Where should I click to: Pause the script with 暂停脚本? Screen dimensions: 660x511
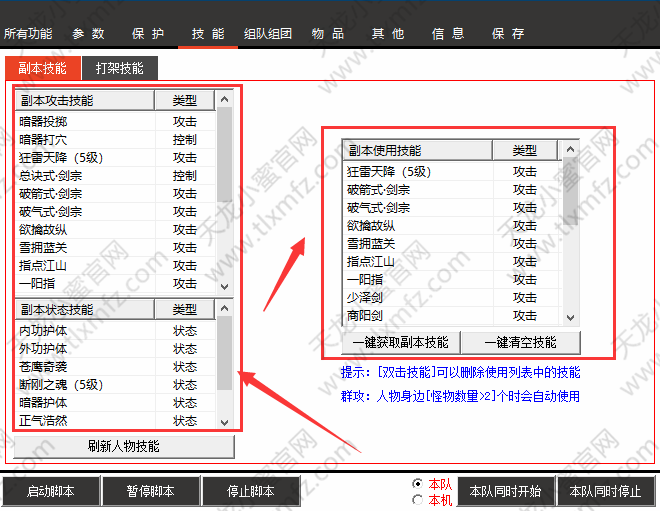pyautogui.click(x=151, y=491)
